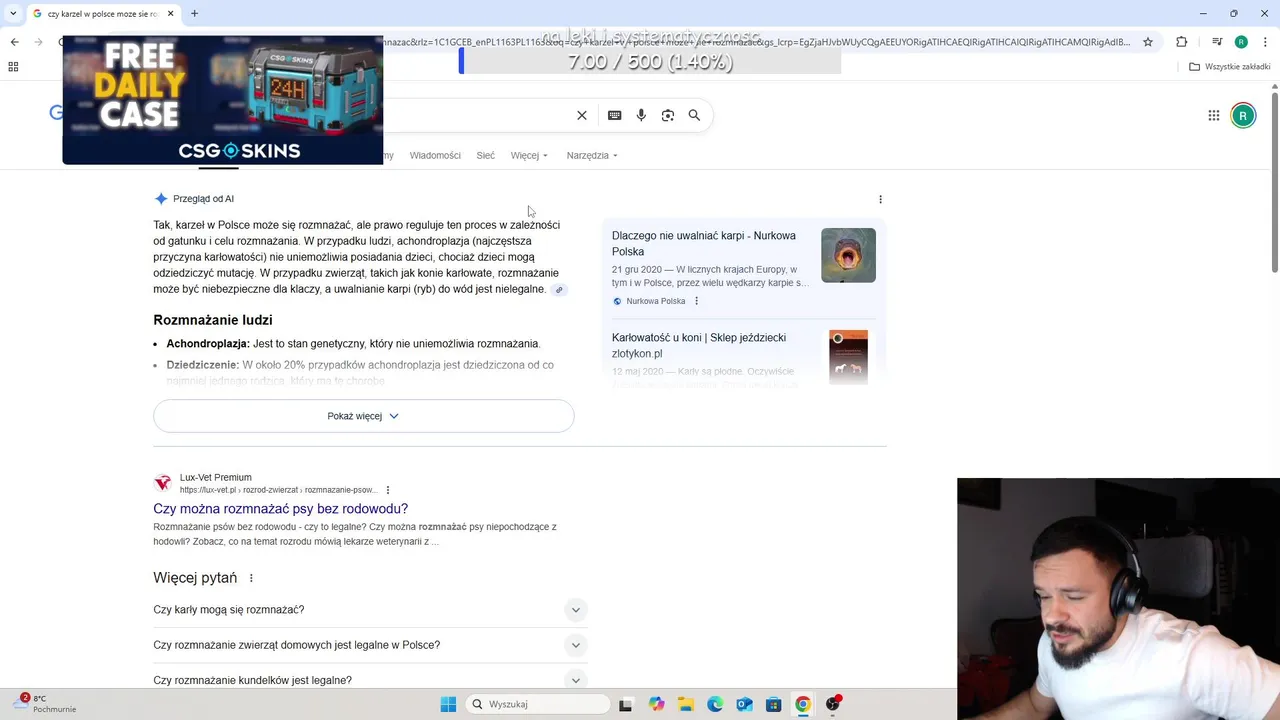This screenshot has width=1280, height=720.
Task: Expand 'Czy rozmnażanie kundelków jest legalne?' question
Action: click(370, 680)
